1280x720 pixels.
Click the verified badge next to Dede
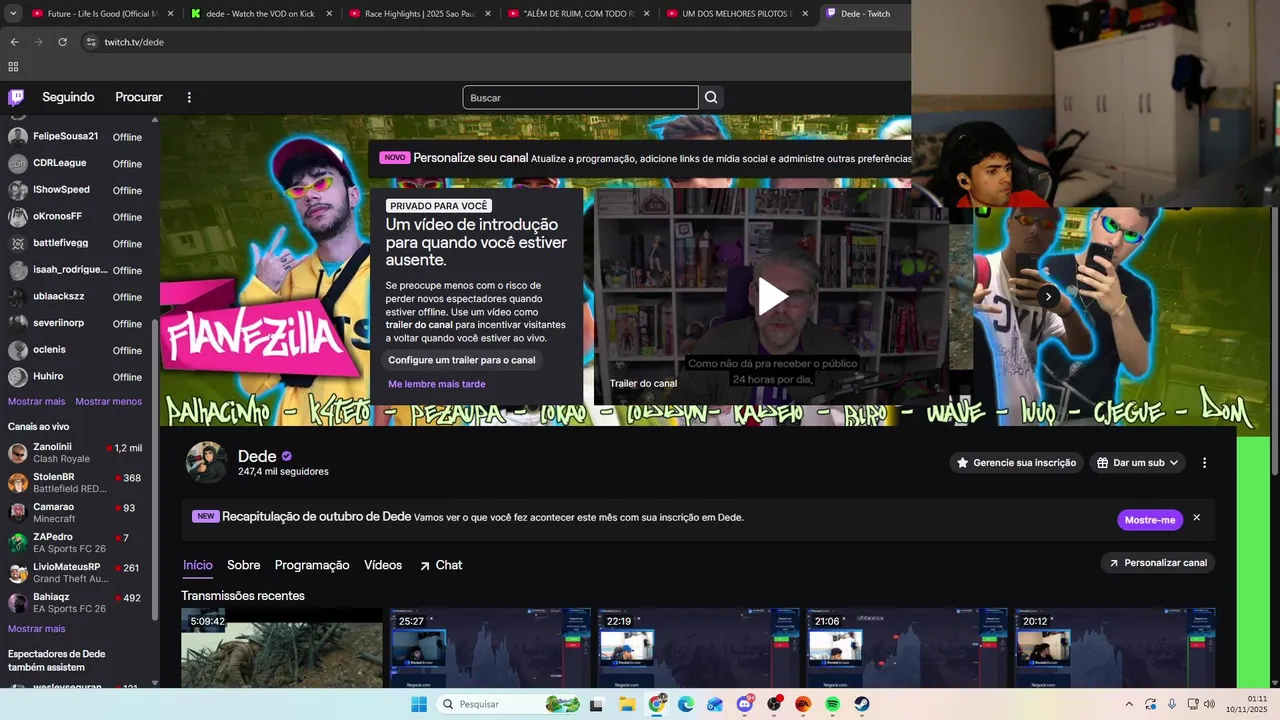(287, 456)
